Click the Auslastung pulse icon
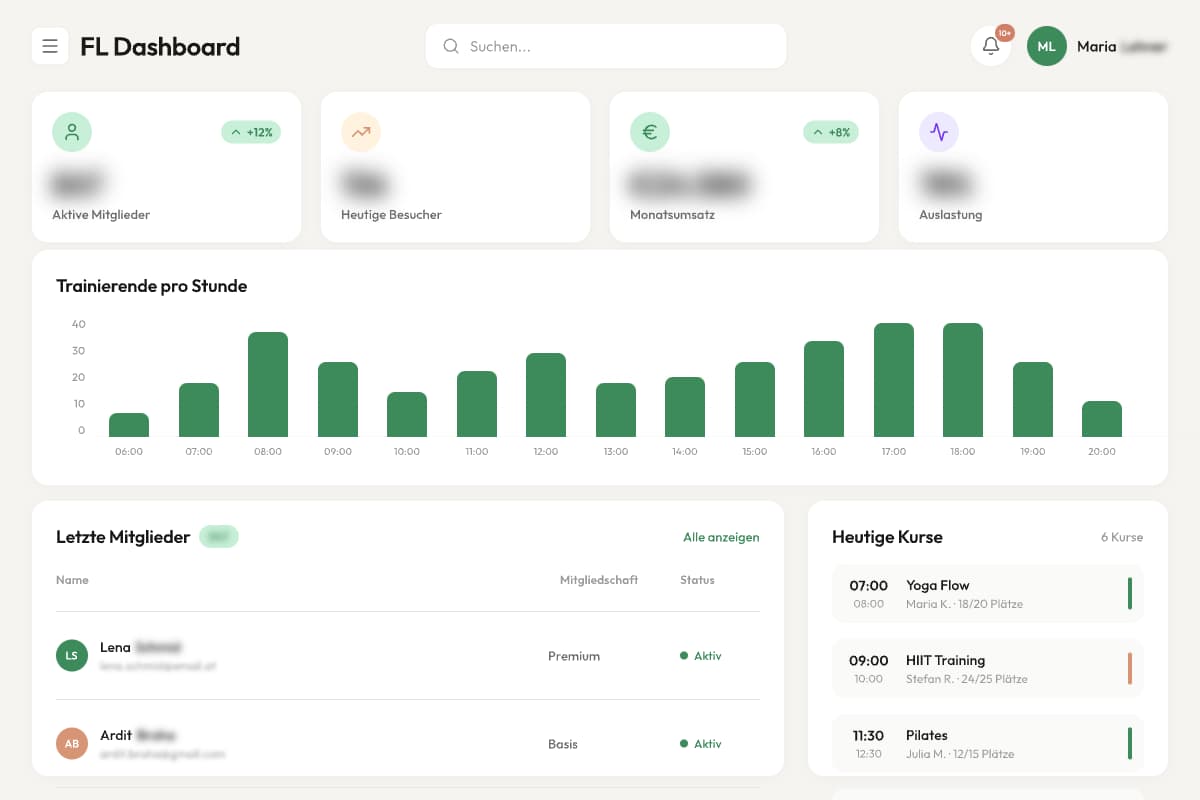Screen dimensions: 1200x800 (x=938, y=131)
